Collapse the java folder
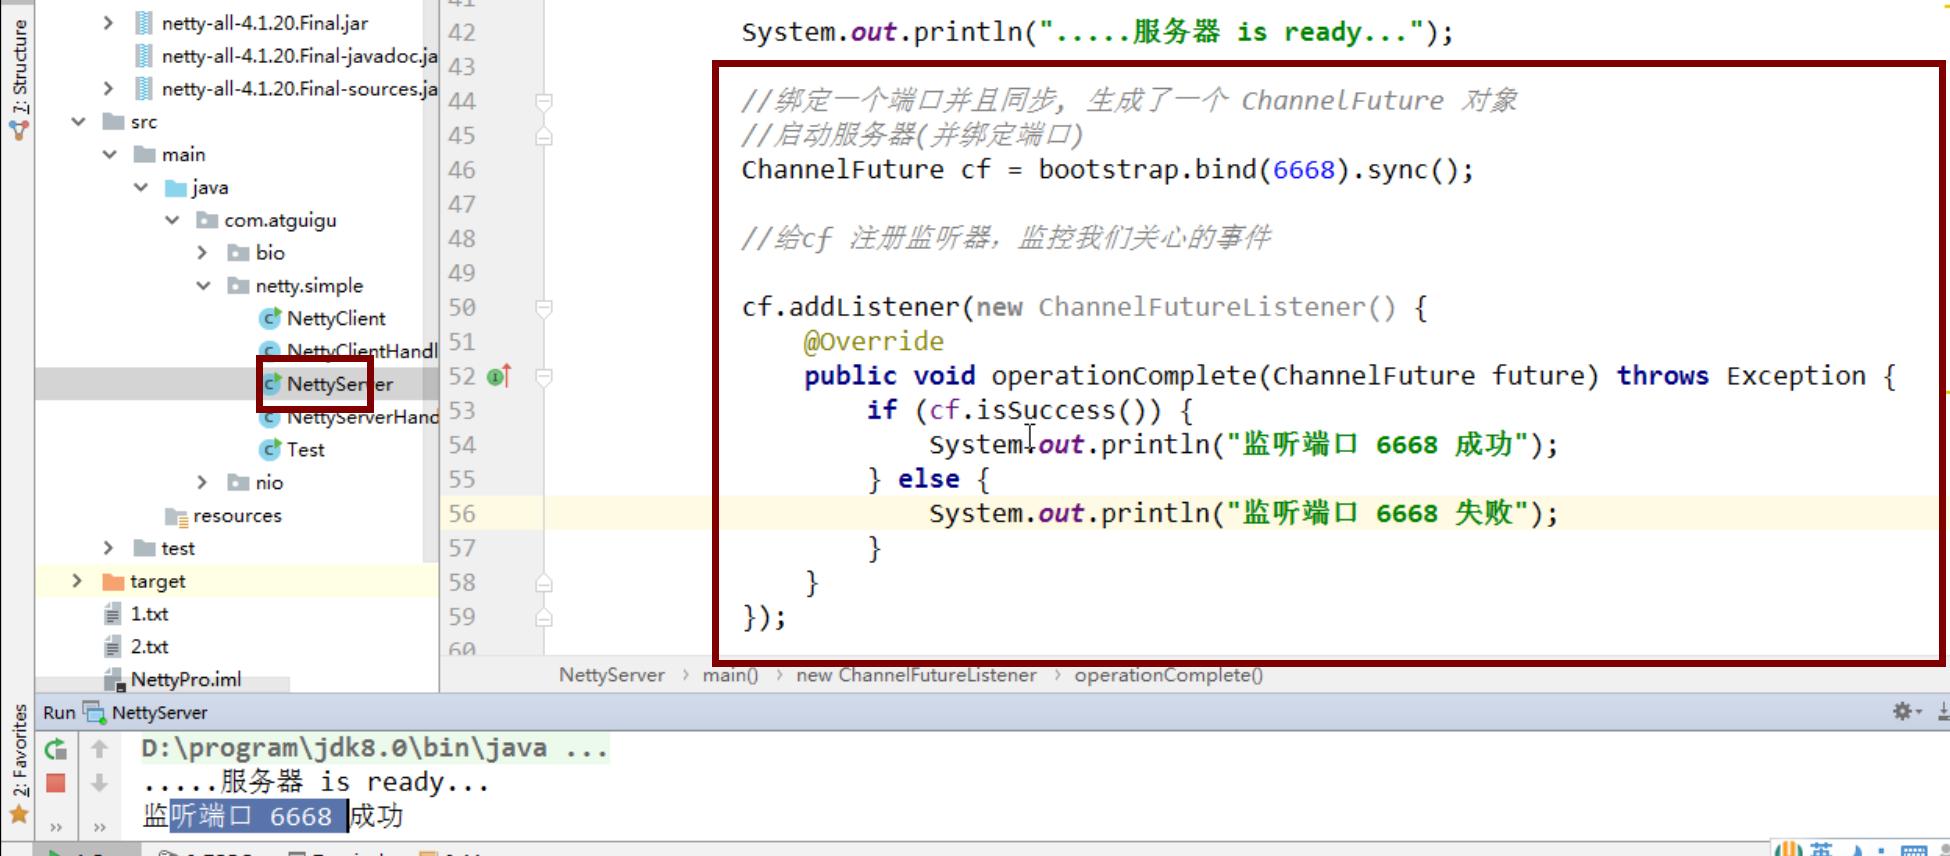The width and height of the screenshot is (1950, 856). pyautogui.click(x=141, y=187)
